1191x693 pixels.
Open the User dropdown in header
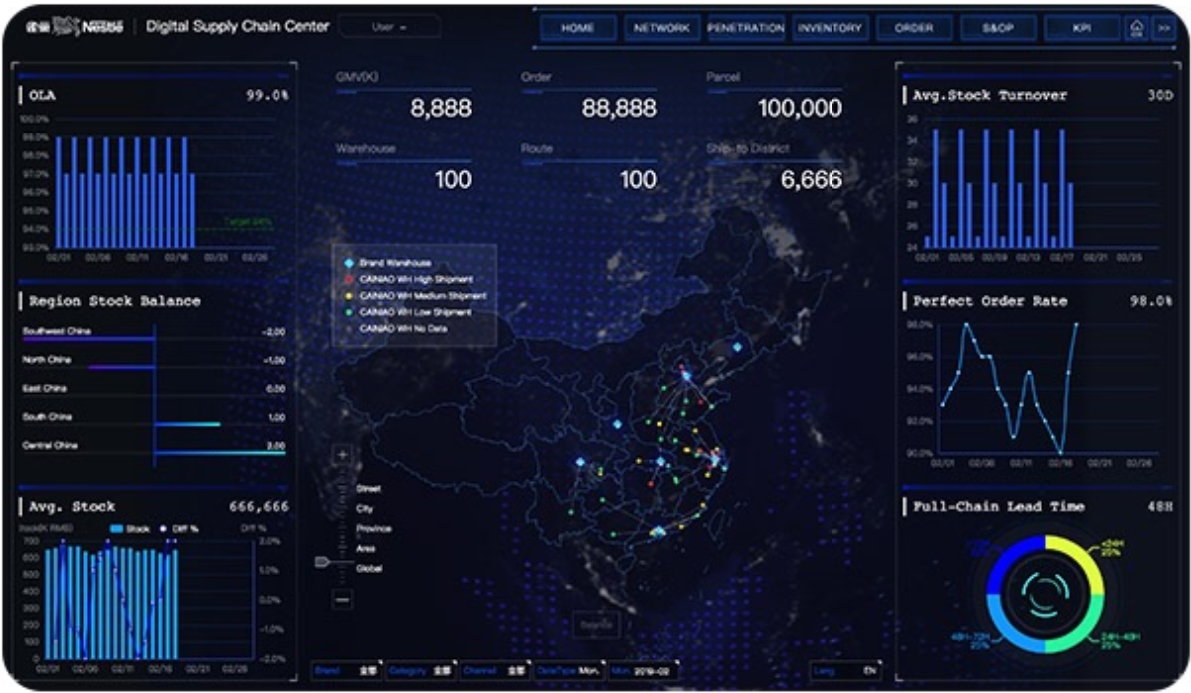(x=389, y=27)
